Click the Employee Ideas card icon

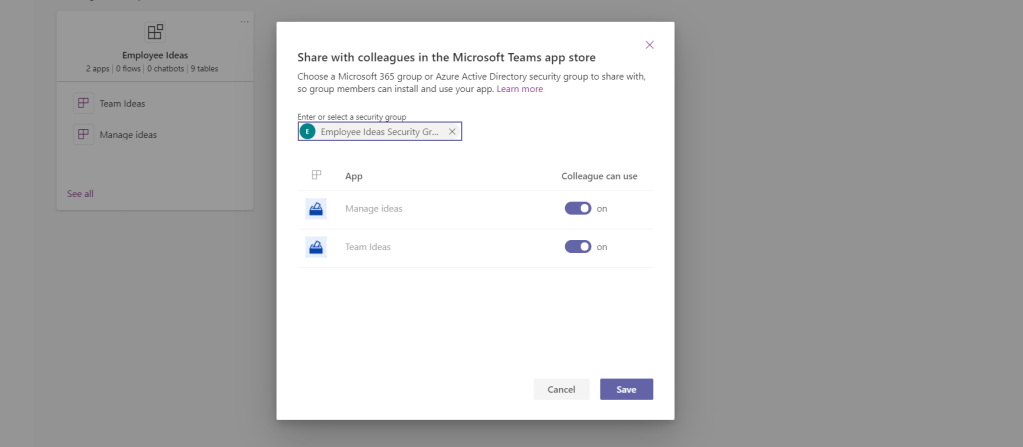point(155,33)
